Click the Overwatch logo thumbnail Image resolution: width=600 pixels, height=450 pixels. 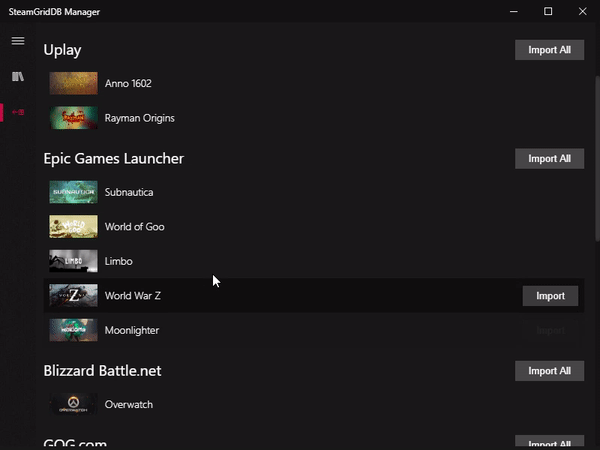(73, 404)
